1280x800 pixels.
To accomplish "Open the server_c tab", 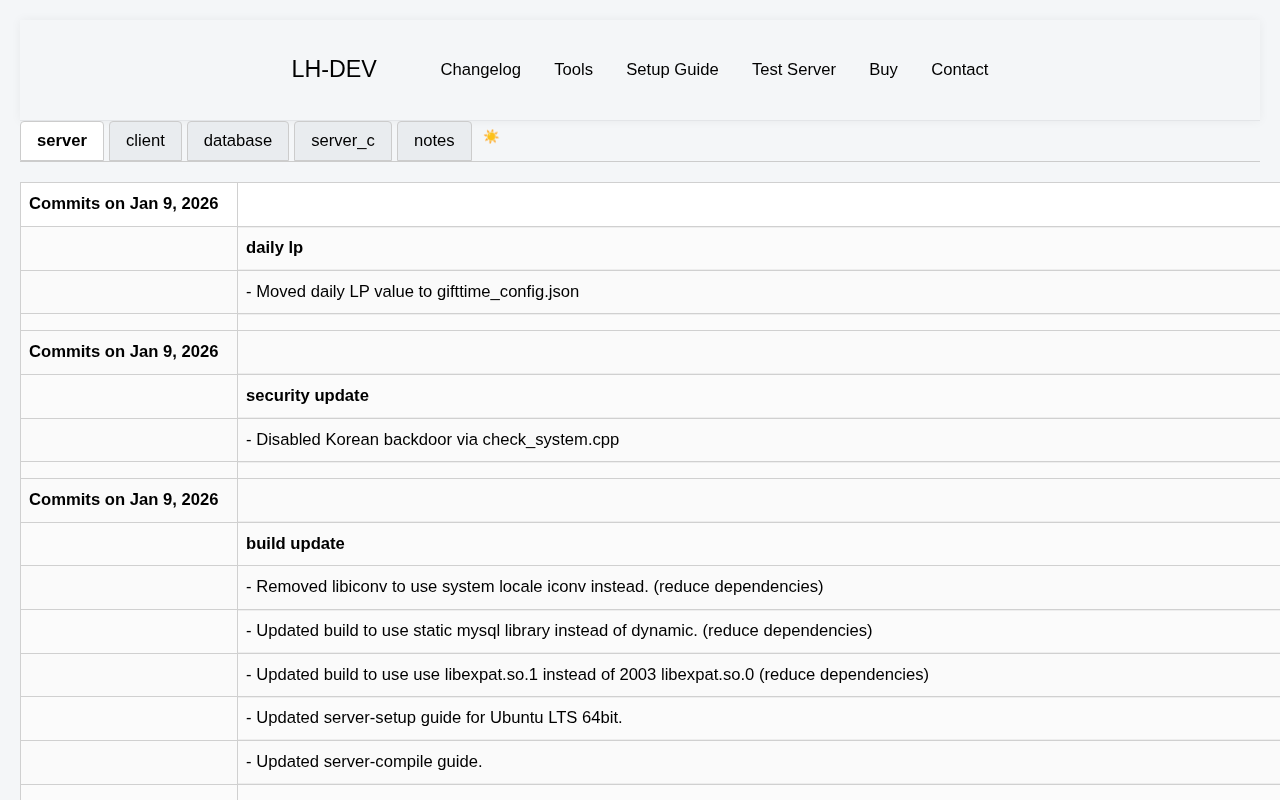I will 343,141.
